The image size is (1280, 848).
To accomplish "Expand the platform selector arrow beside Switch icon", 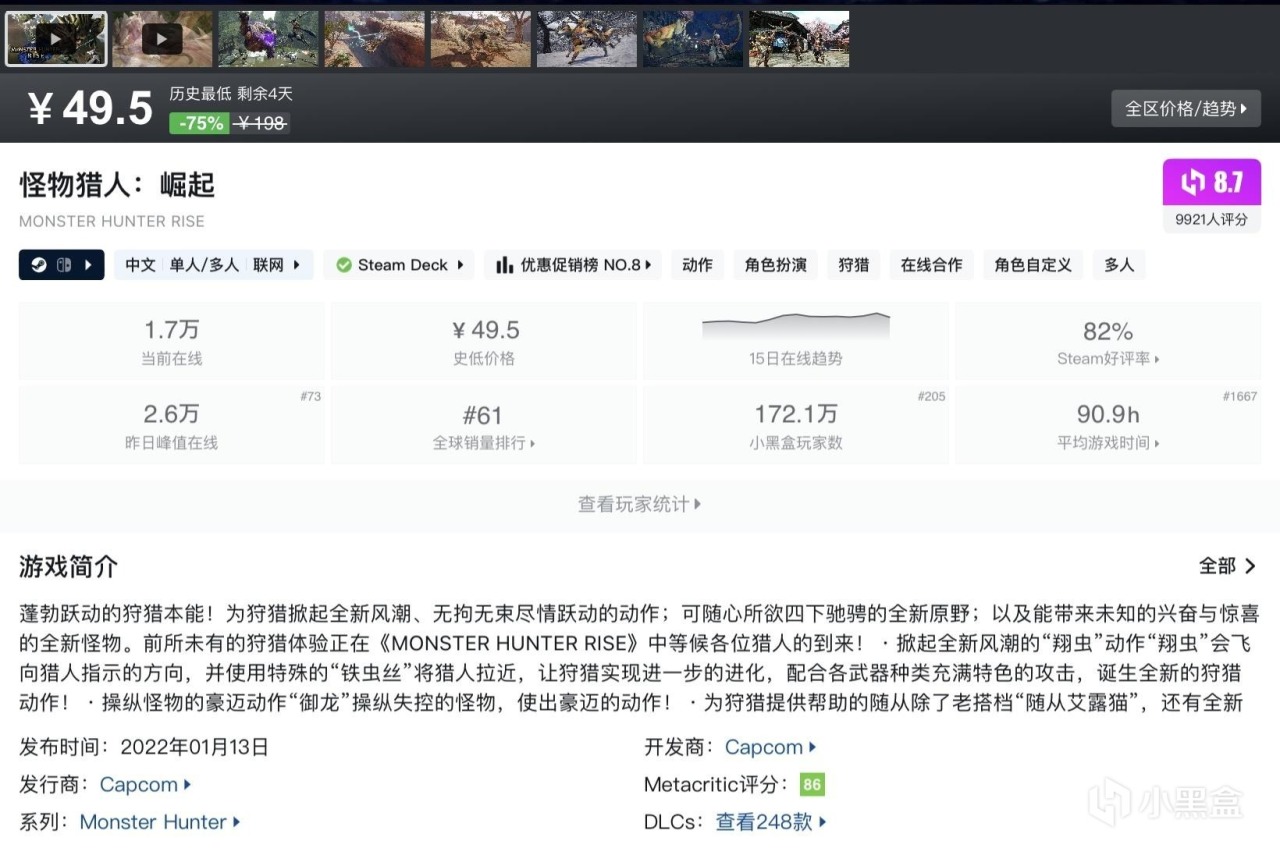I will (x=88, y=265).
